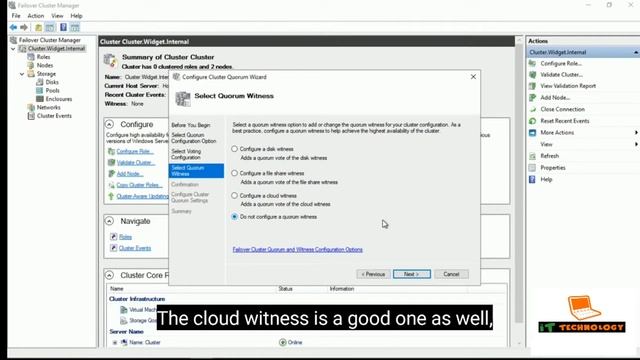Click the Roles icon in console tree
This screenshot has height=360, width=640.
pyautogui.click(x=31, y=57)
